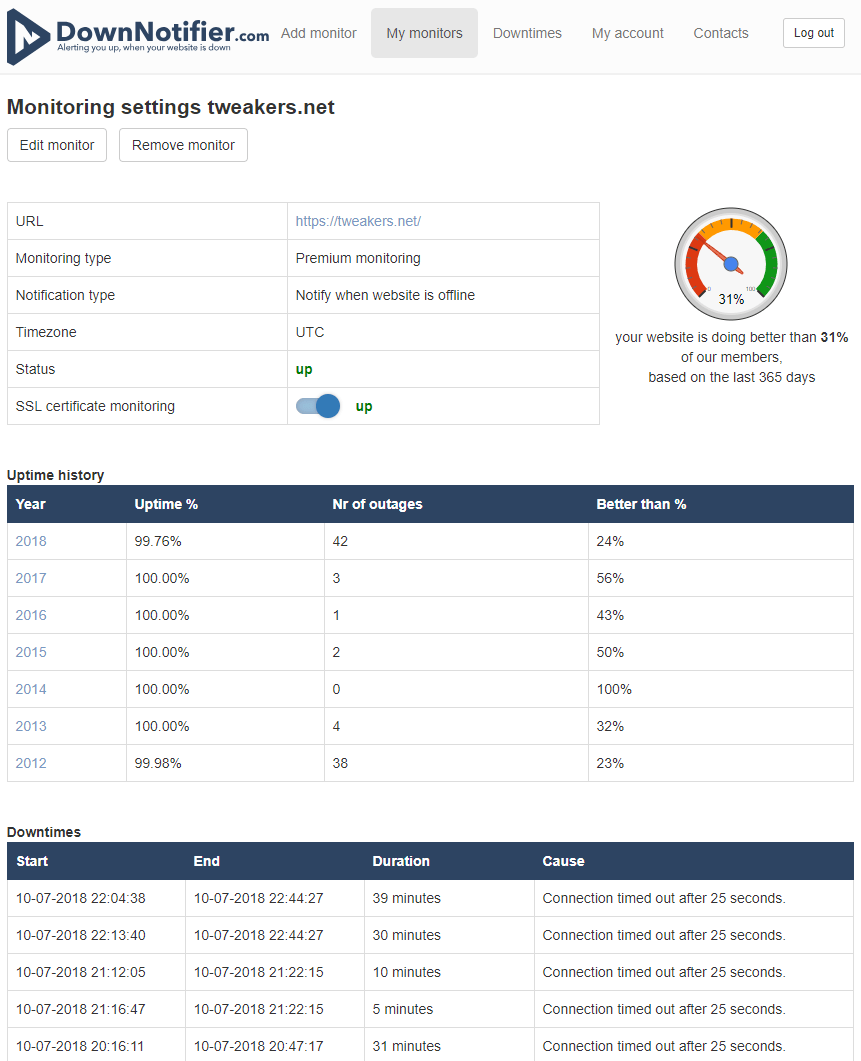Select the 43% better-than cell
861x1061 pixels.
(721, 615)
